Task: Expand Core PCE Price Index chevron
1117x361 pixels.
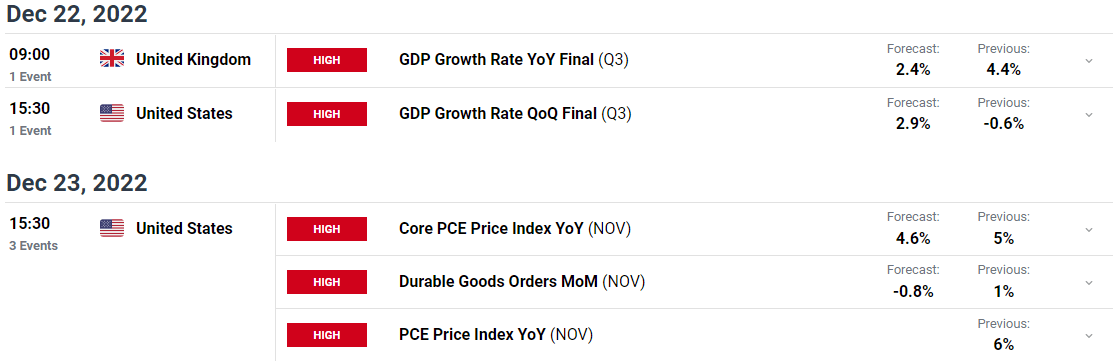Action: click(x=1089, y=230)
